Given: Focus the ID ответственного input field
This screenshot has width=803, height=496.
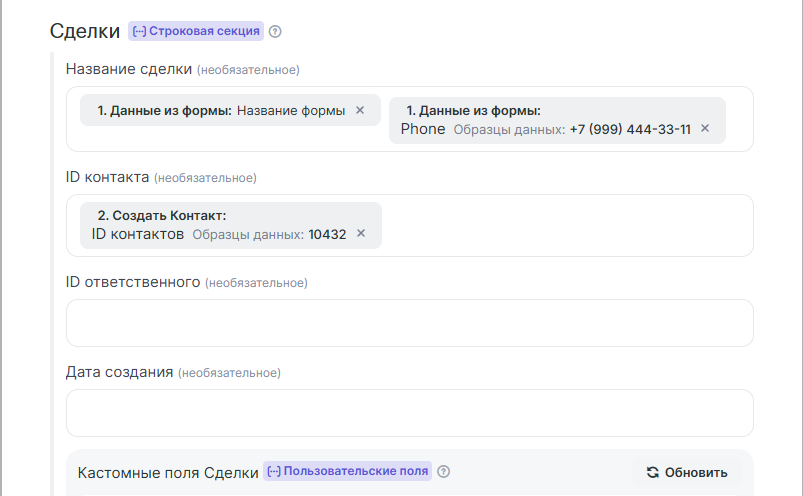Looking at the screenshot, I should click(x=409, y=323).
